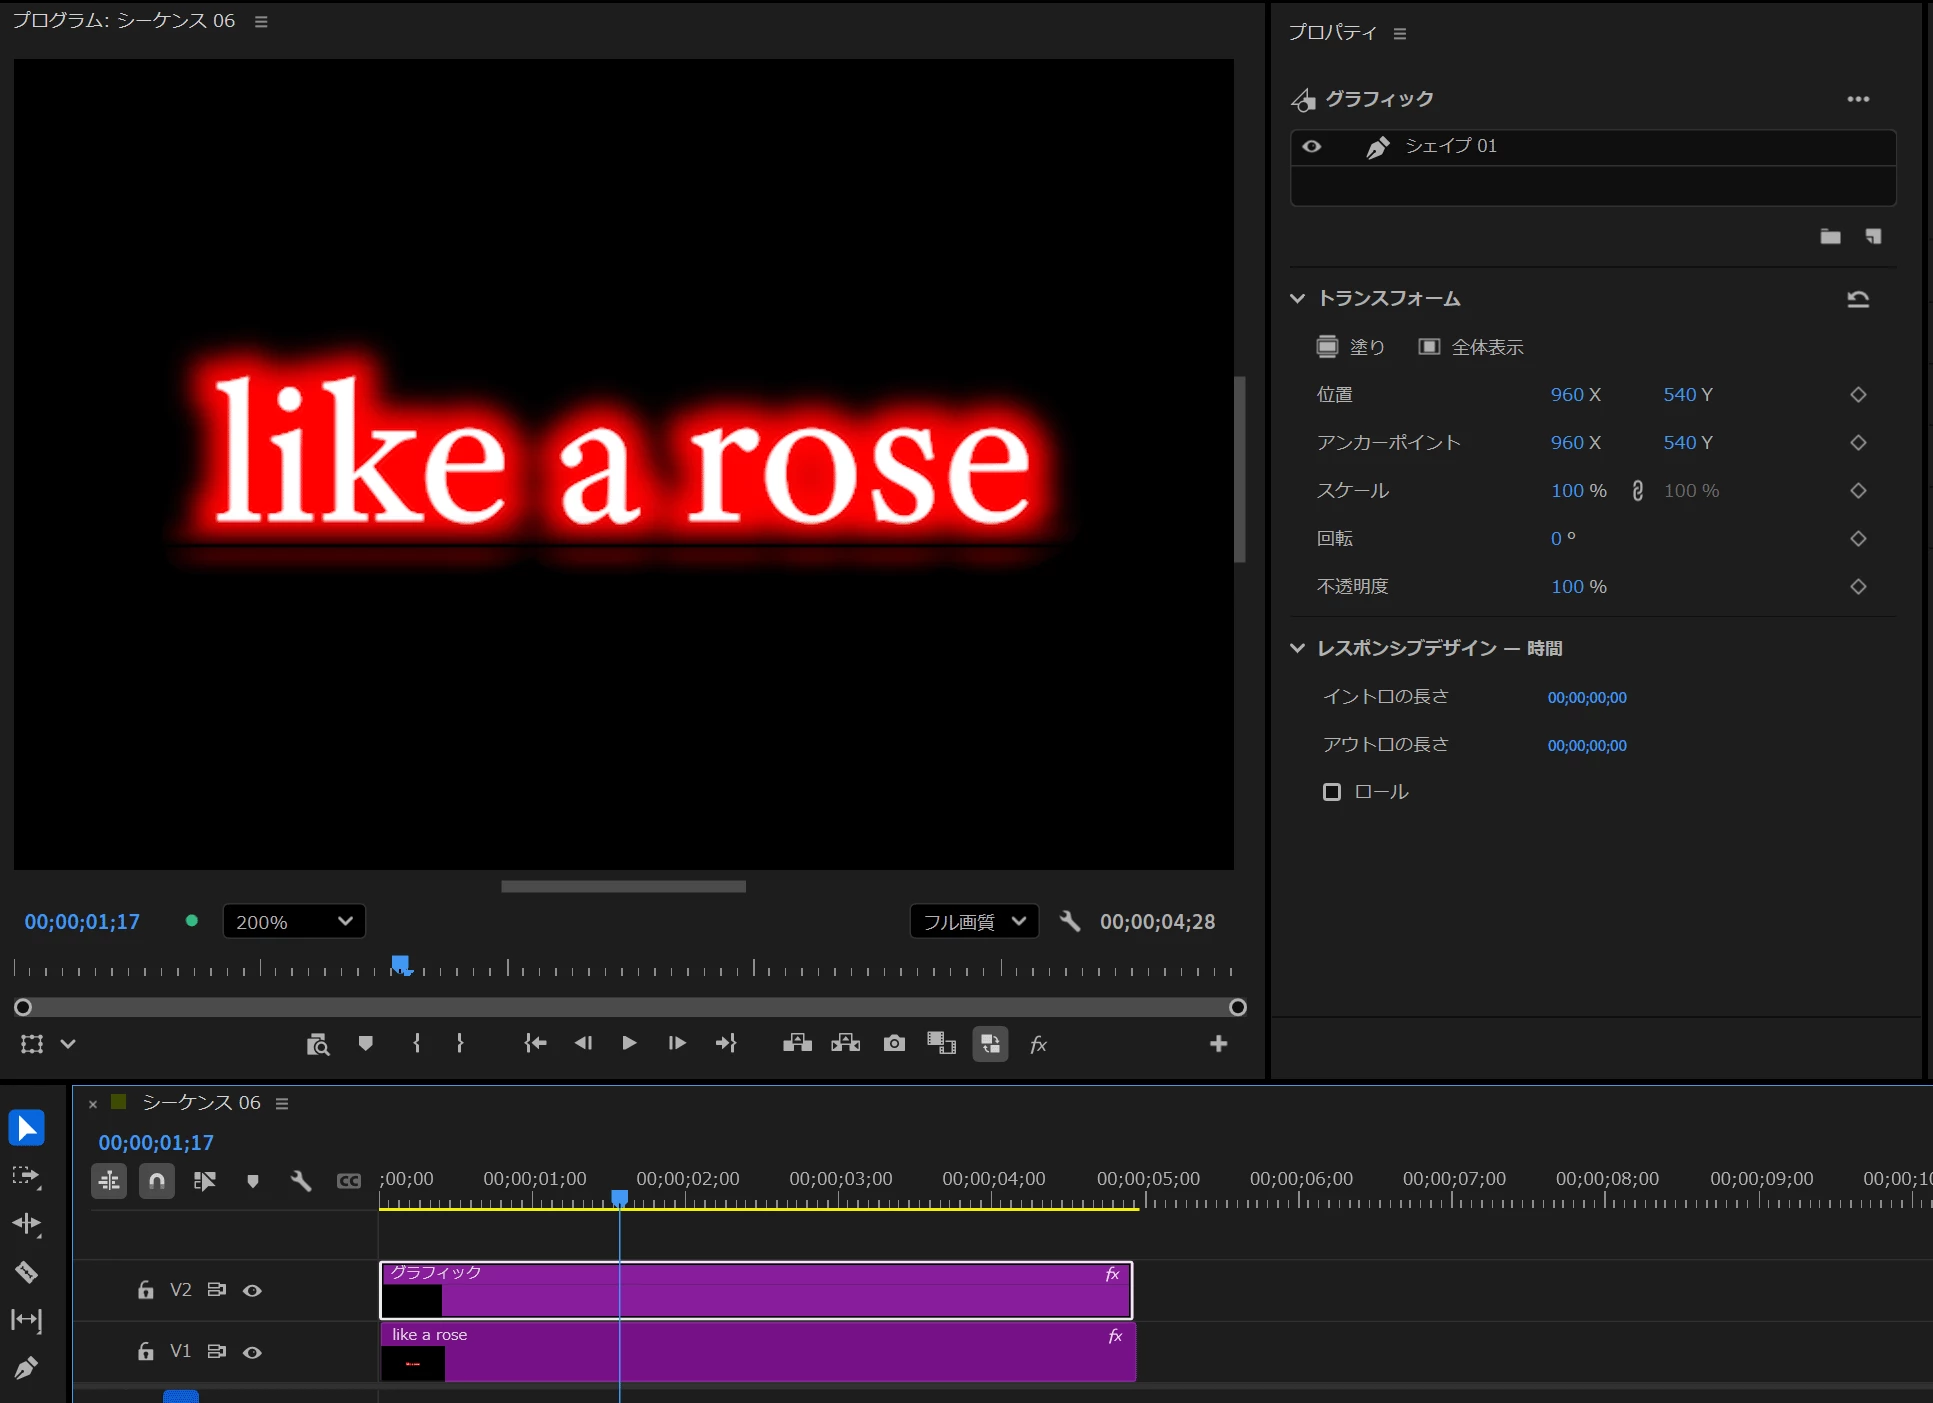
Task: Select the like a rose clip on V1
Action: (758, 1352)
